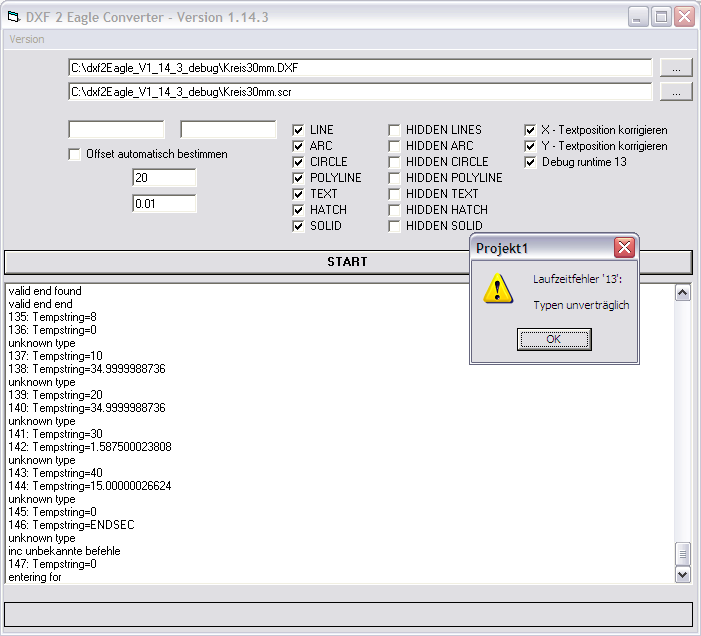
Task: Browse for the input DXF file
Action: tap(676, 68)
